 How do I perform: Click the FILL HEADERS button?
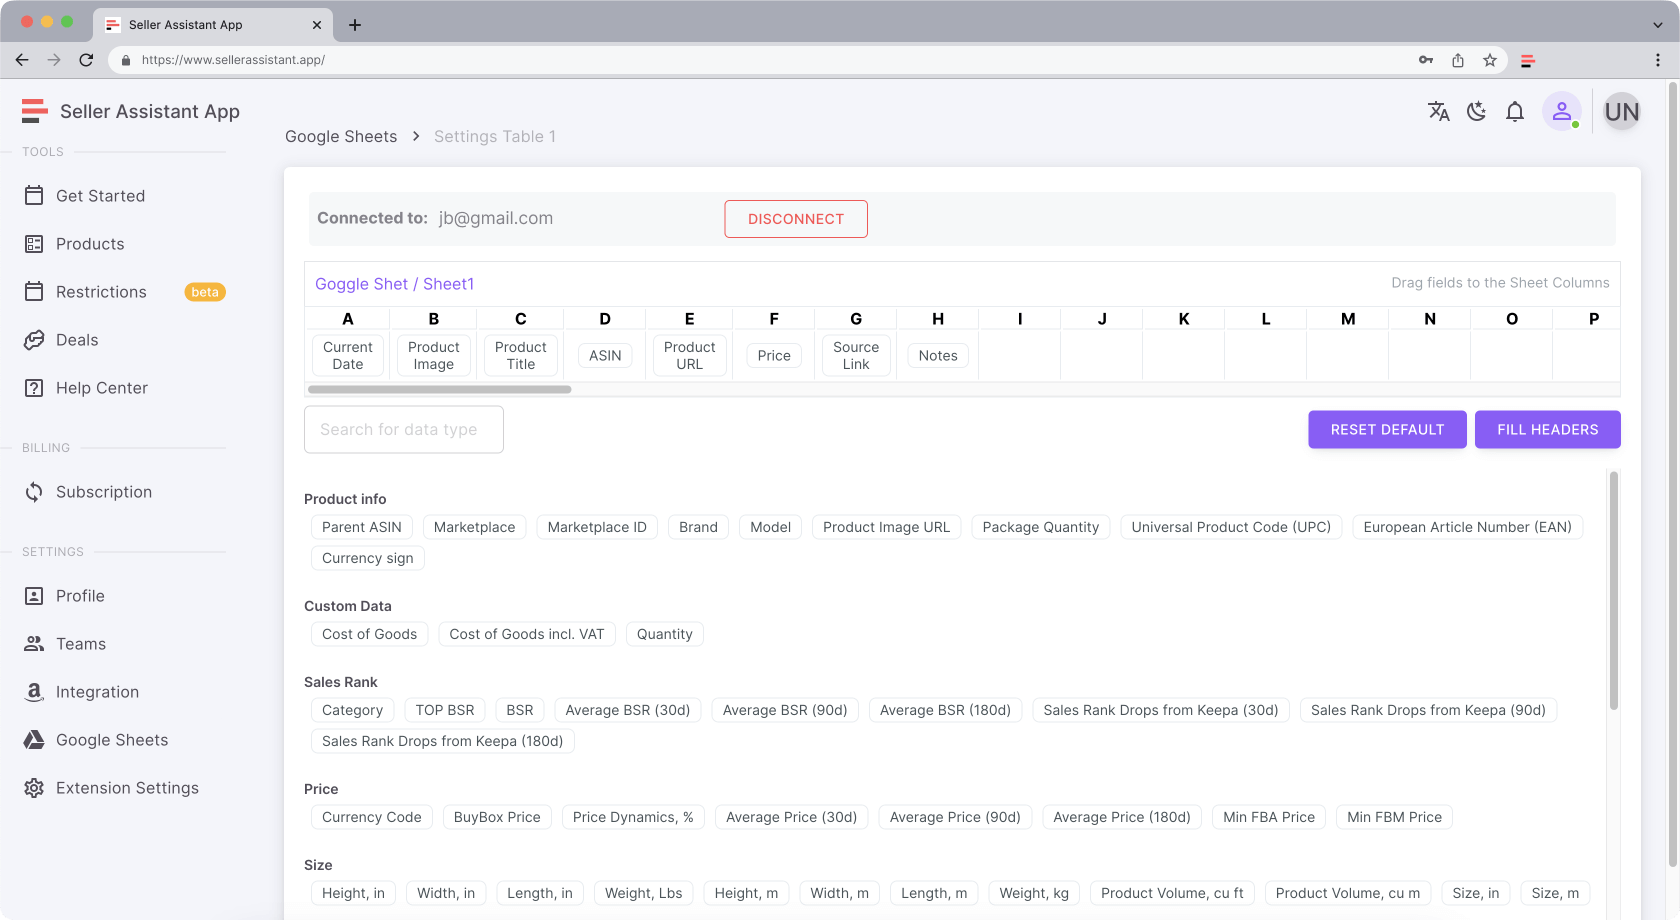1547,430
